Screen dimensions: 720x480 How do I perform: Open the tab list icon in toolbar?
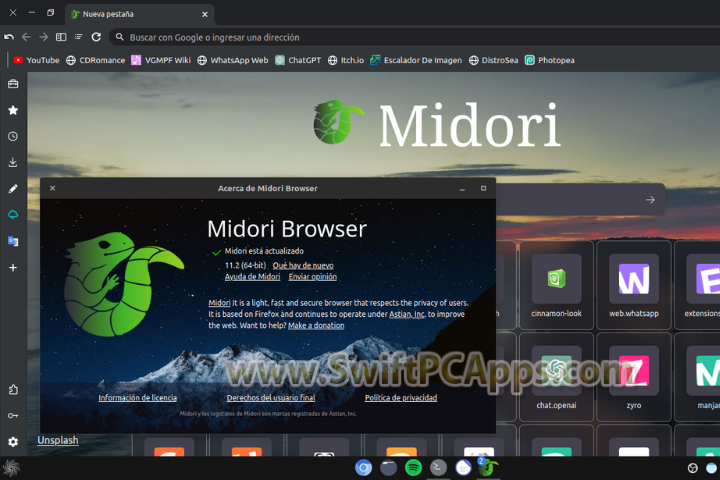(79, 37)
